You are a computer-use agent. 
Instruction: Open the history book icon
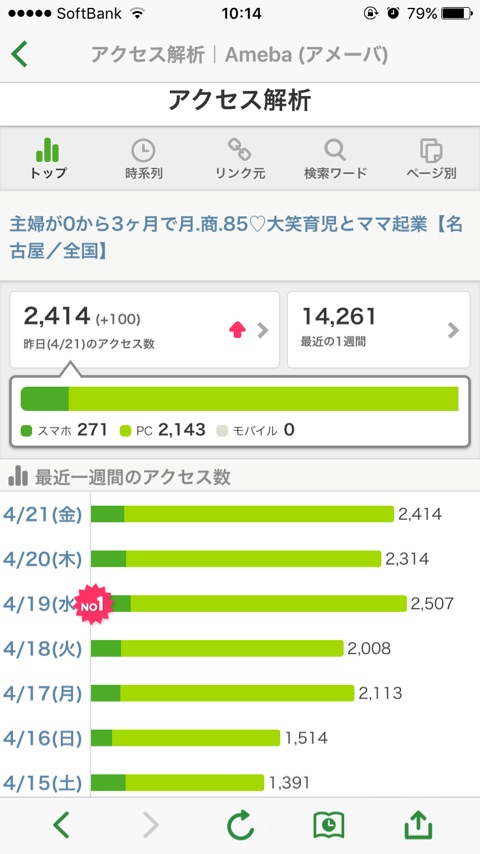(329, 825)
